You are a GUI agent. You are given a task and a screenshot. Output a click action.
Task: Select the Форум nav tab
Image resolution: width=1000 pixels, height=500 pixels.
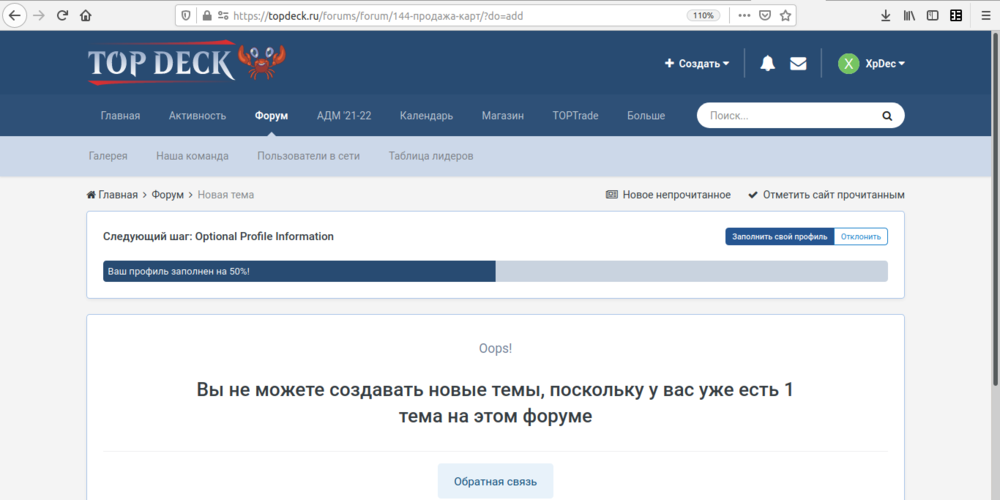pos(272,115)
